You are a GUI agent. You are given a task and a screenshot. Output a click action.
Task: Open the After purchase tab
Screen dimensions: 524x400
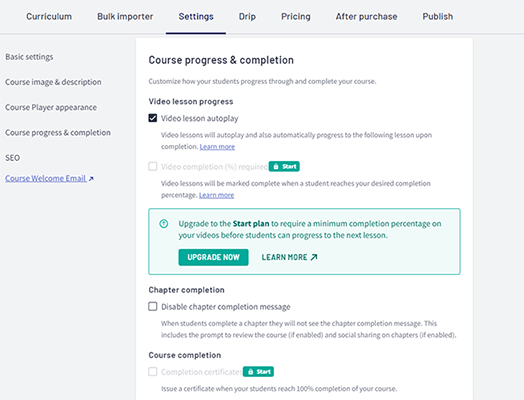366,16
